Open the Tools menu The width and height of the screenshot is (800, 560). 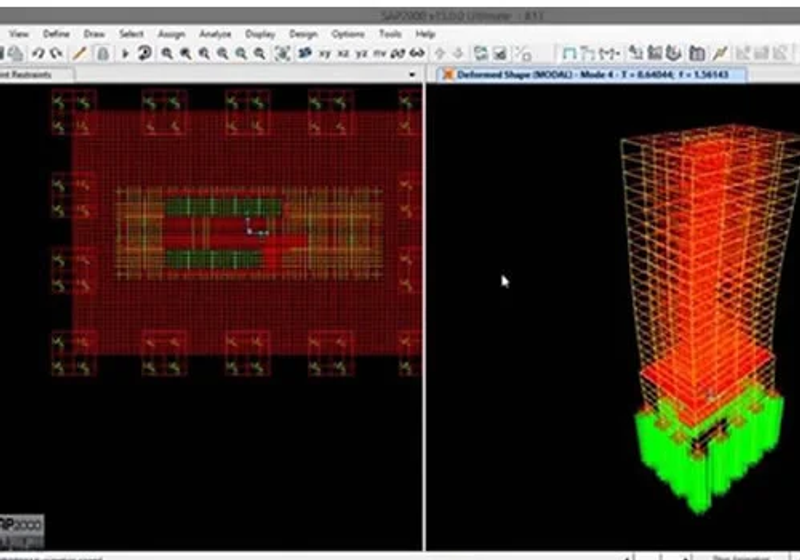[390, 34]
